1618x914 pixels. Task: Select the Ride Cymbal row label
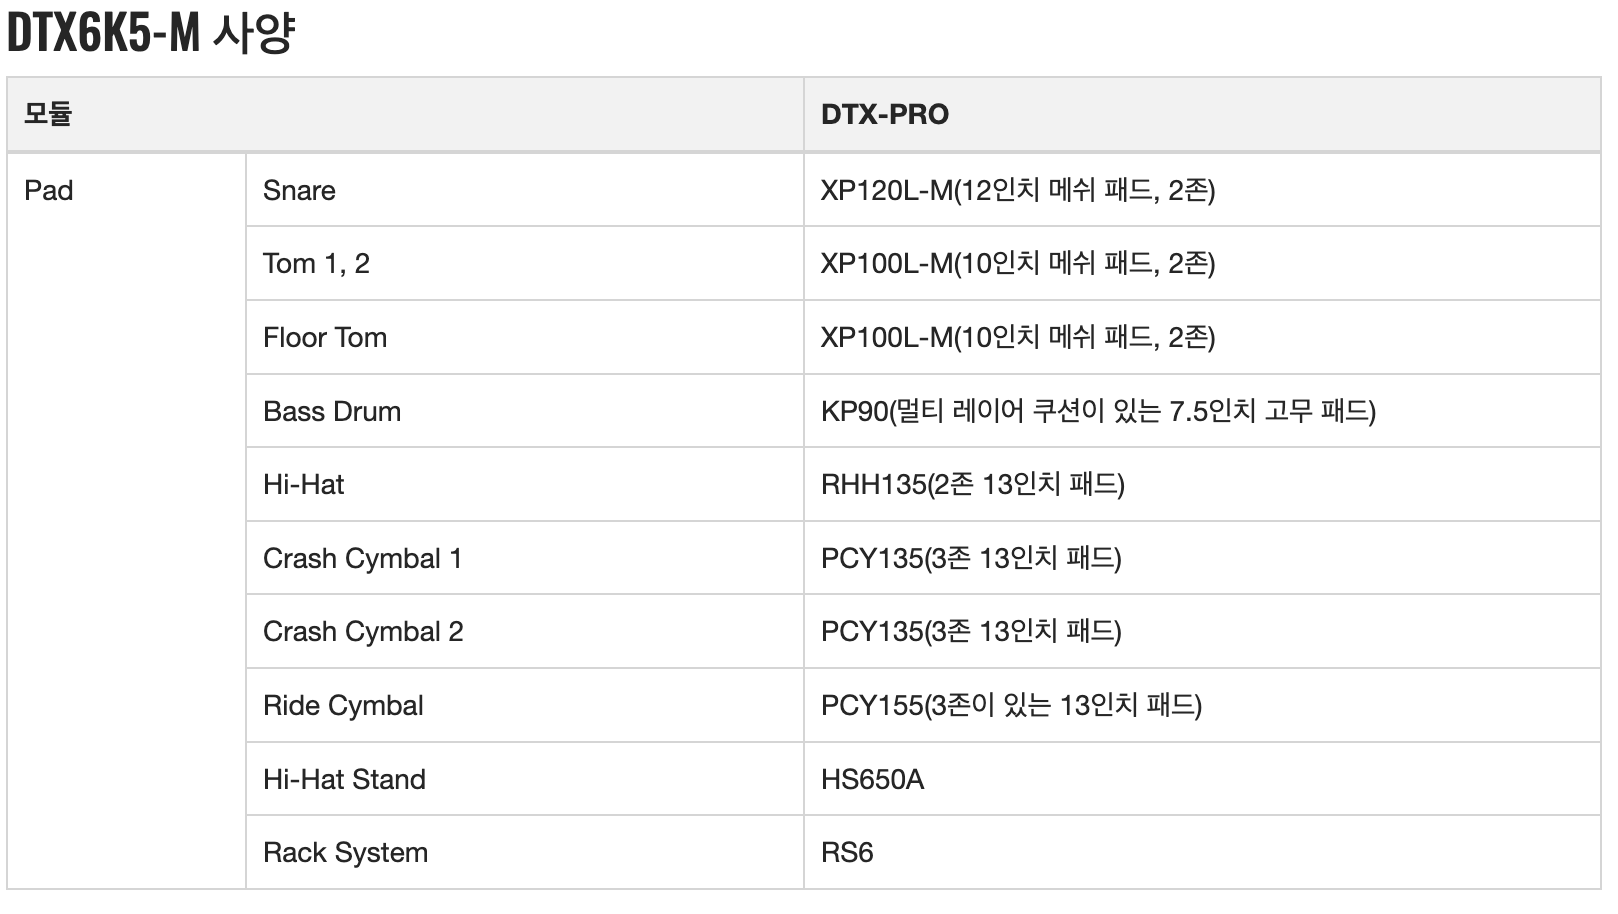(343, 706)
